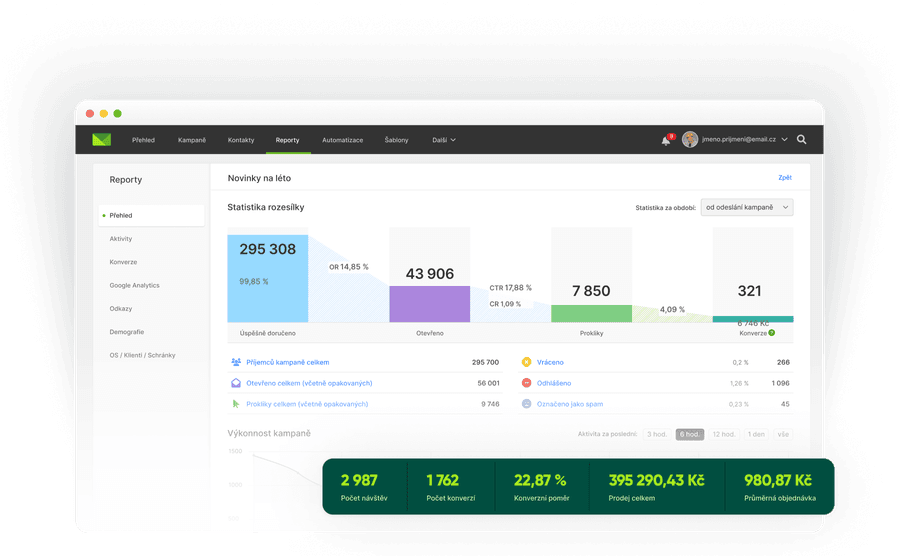Select the 1 den activity period
This screenshot has height=556, width=900.
(x=757, y=434)
